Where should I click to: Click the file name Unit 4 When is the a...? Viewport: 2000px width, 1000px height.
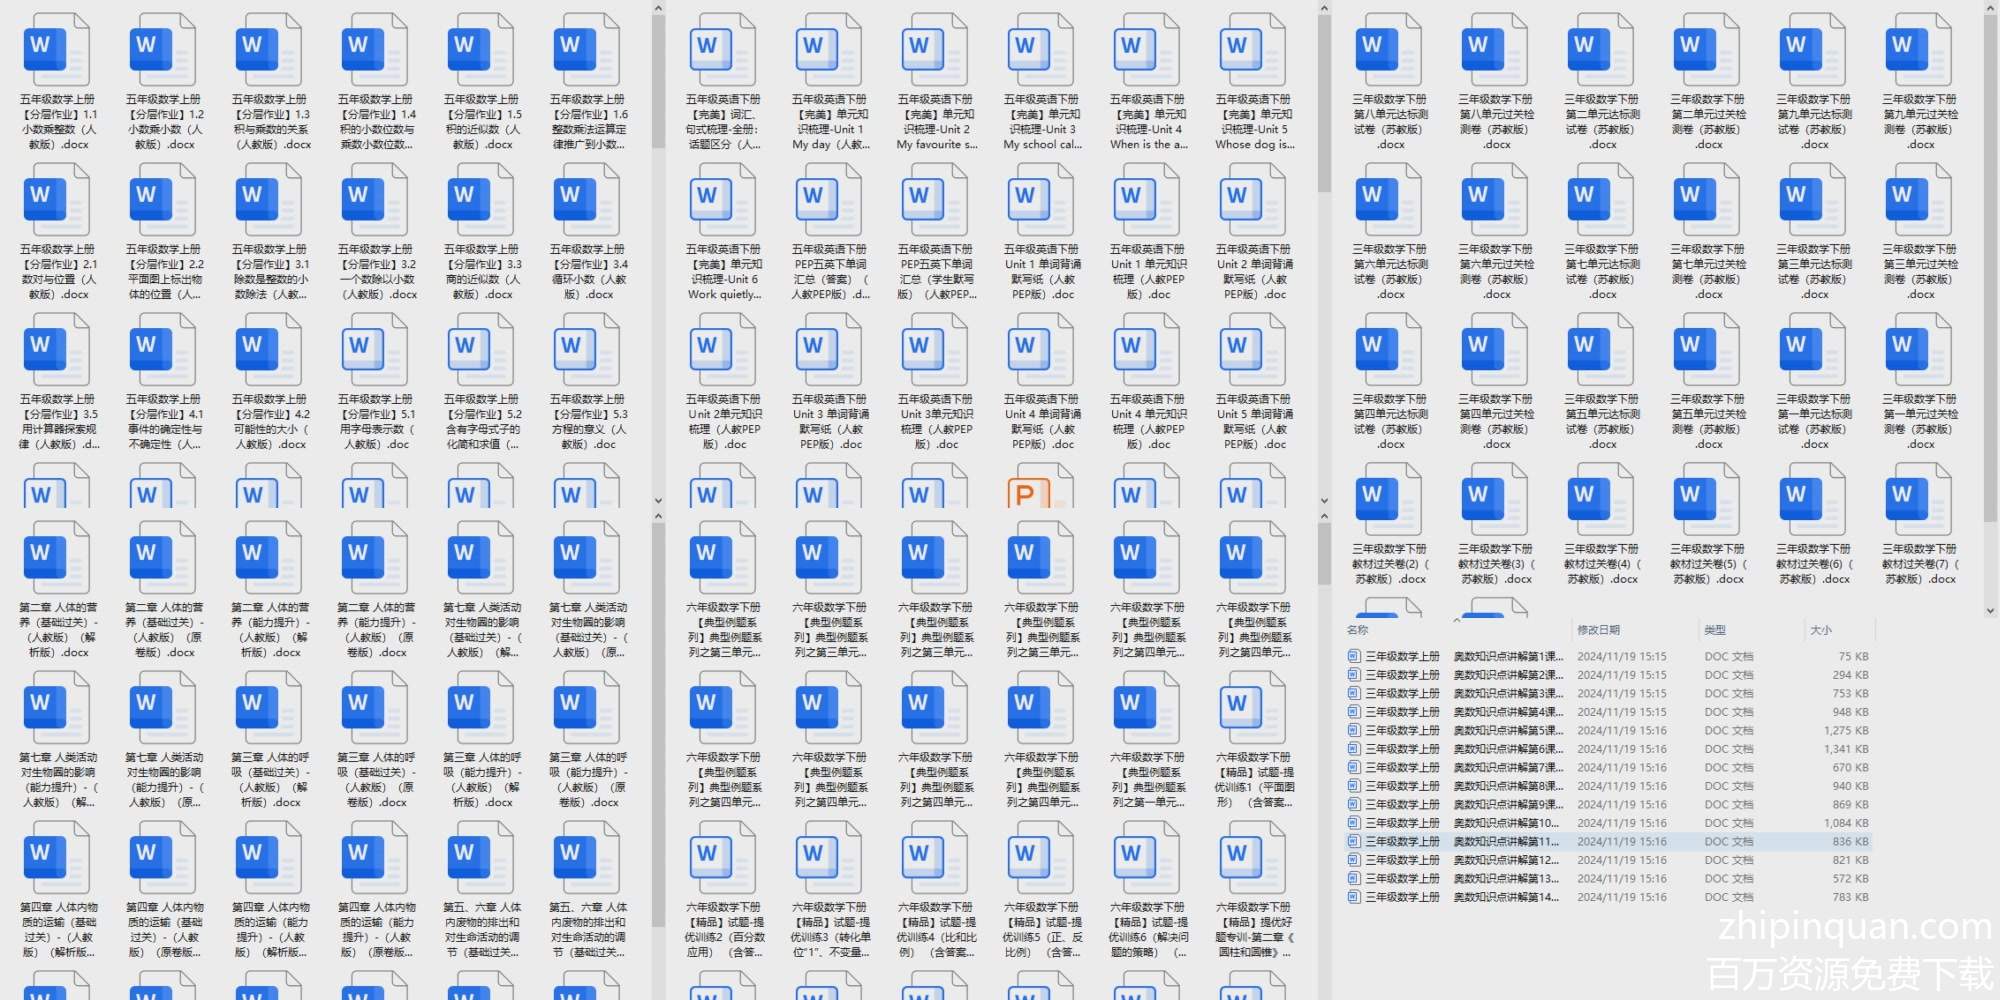pyautogui.click(x=1148, y=122)
